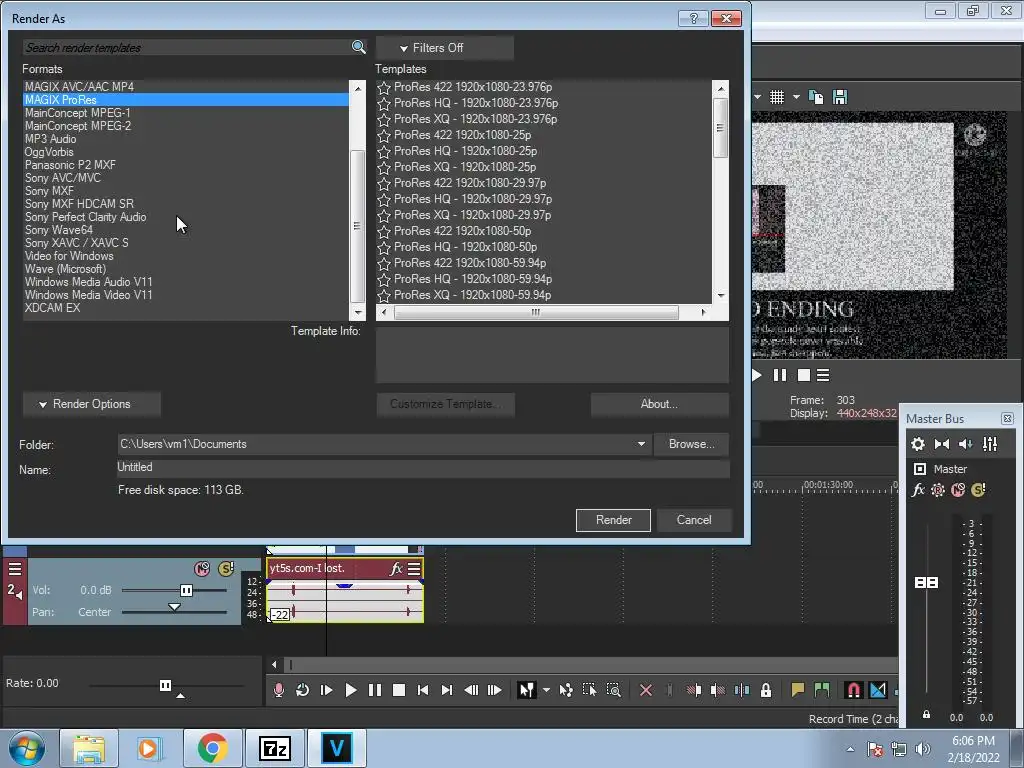Image resolution: width=1024 pixels, height=768 pixels.
Task: Select the Normal Edit tool
Action: pos(526,690)
